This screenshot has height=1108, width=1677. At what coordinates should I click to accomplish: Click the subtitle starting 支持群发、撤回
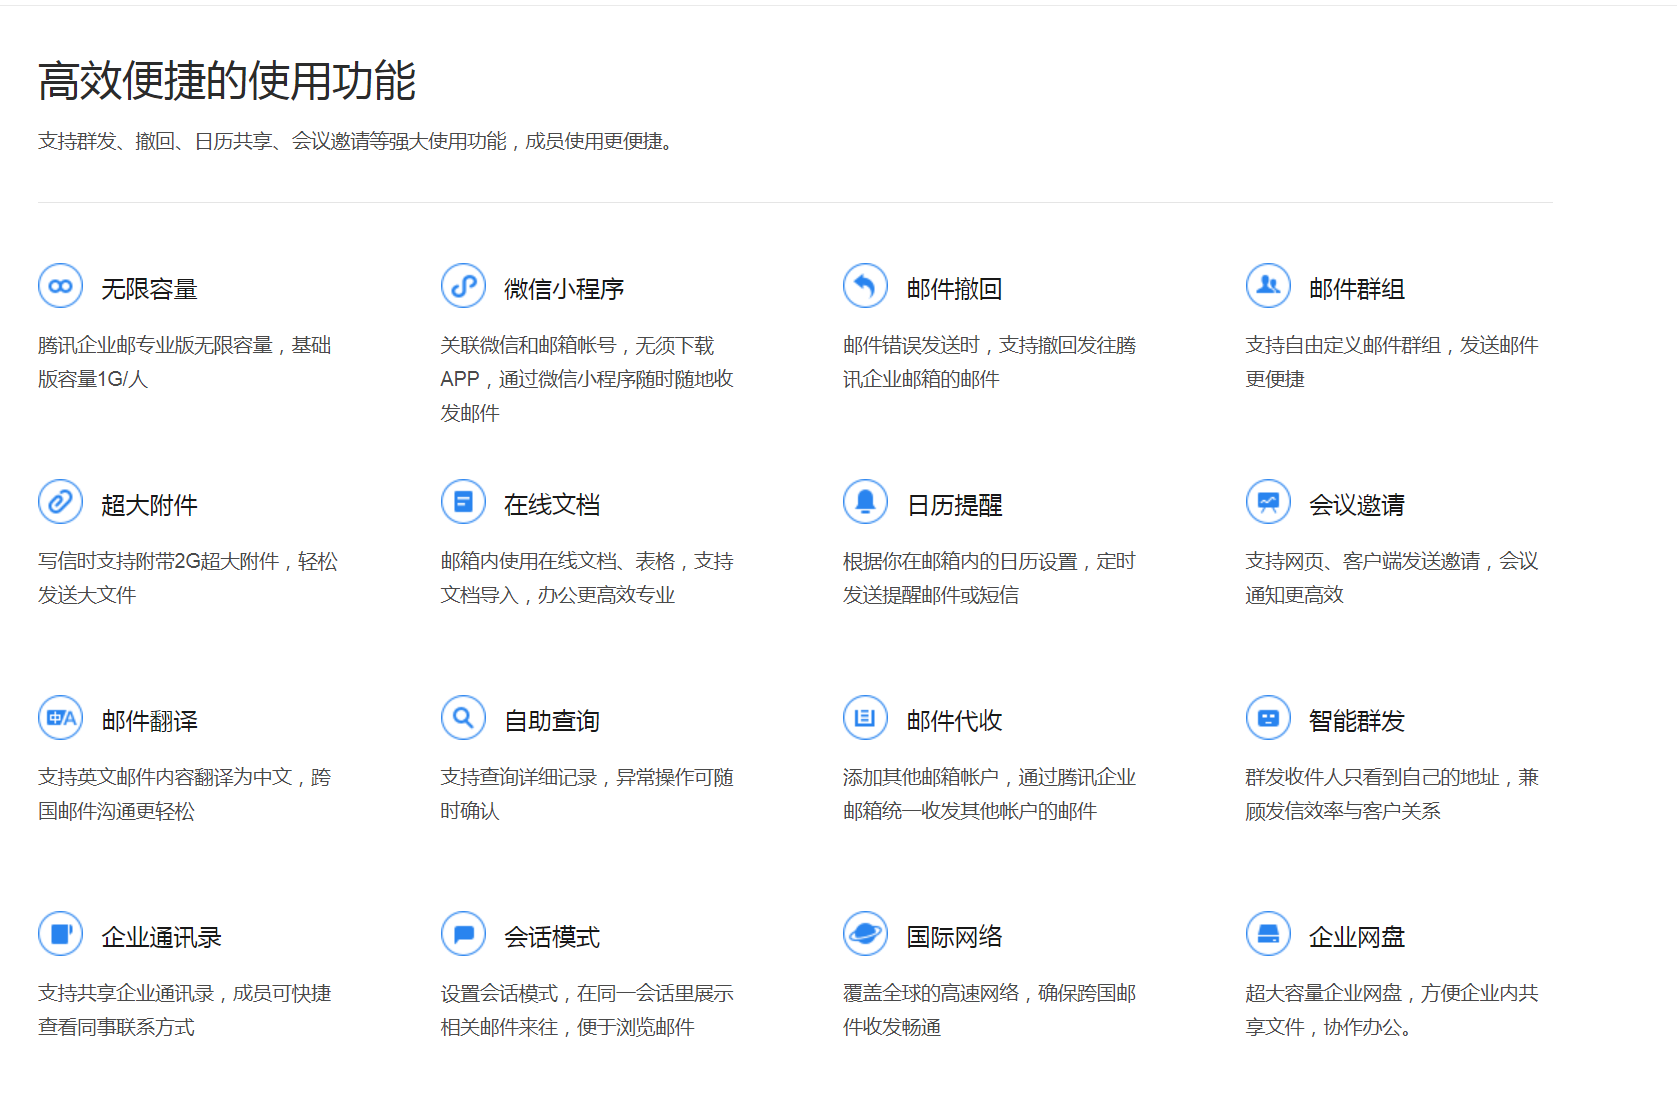coord(358,141)
